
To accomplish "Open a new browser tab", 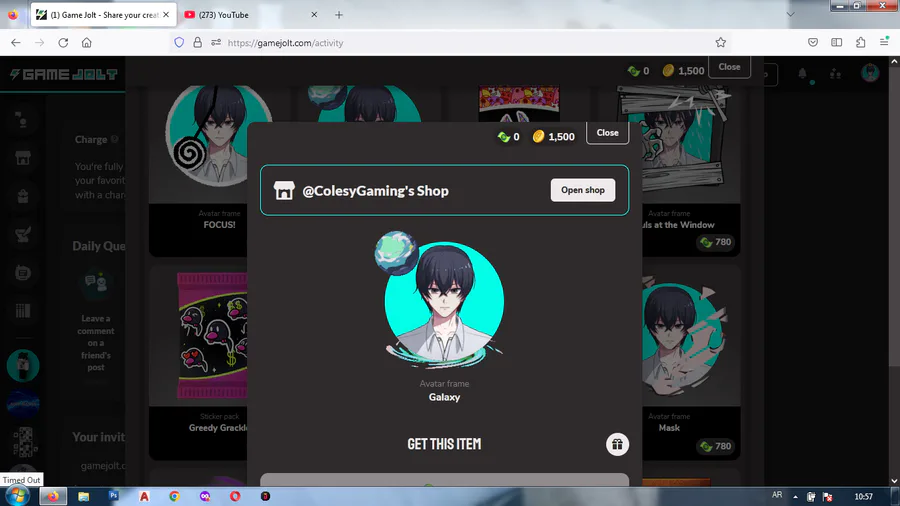I will click(x=339, y=15).
